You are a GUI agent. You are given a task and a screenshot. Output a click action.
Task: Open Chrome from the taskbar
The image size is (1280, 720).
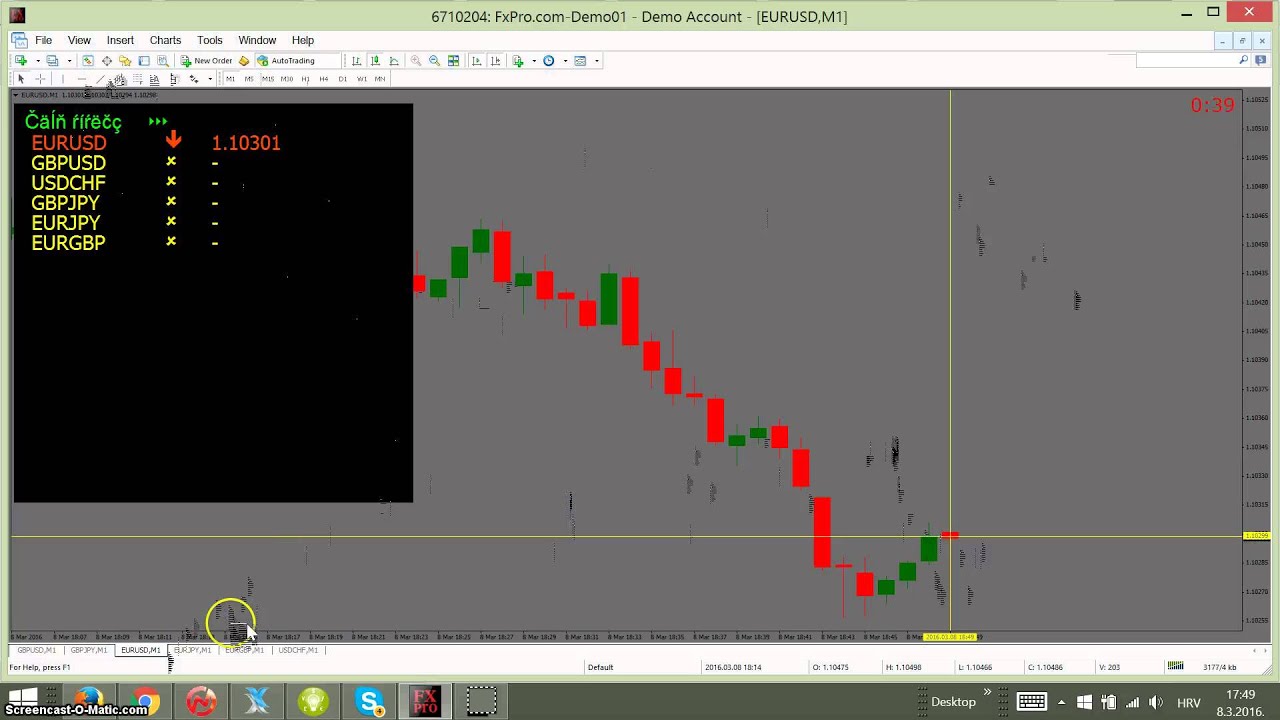(x=146, y=702)
